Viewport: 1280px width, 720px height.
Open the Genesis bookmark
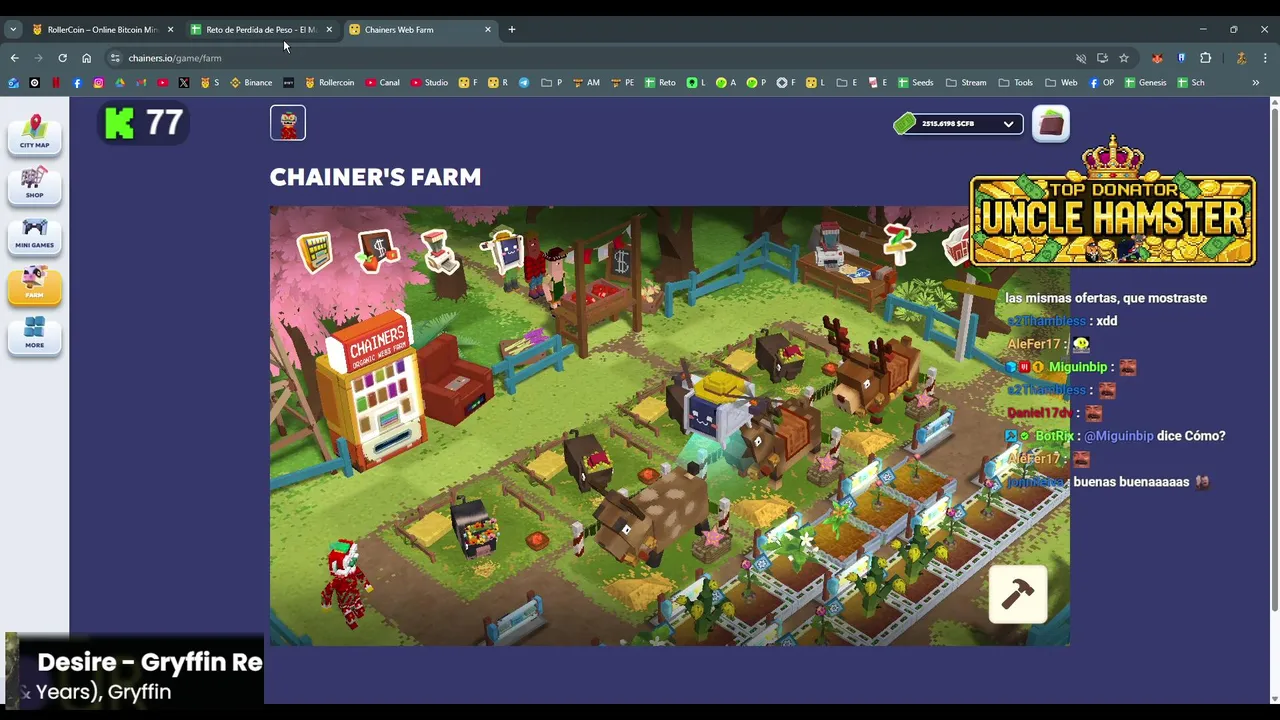point(1145,83)
